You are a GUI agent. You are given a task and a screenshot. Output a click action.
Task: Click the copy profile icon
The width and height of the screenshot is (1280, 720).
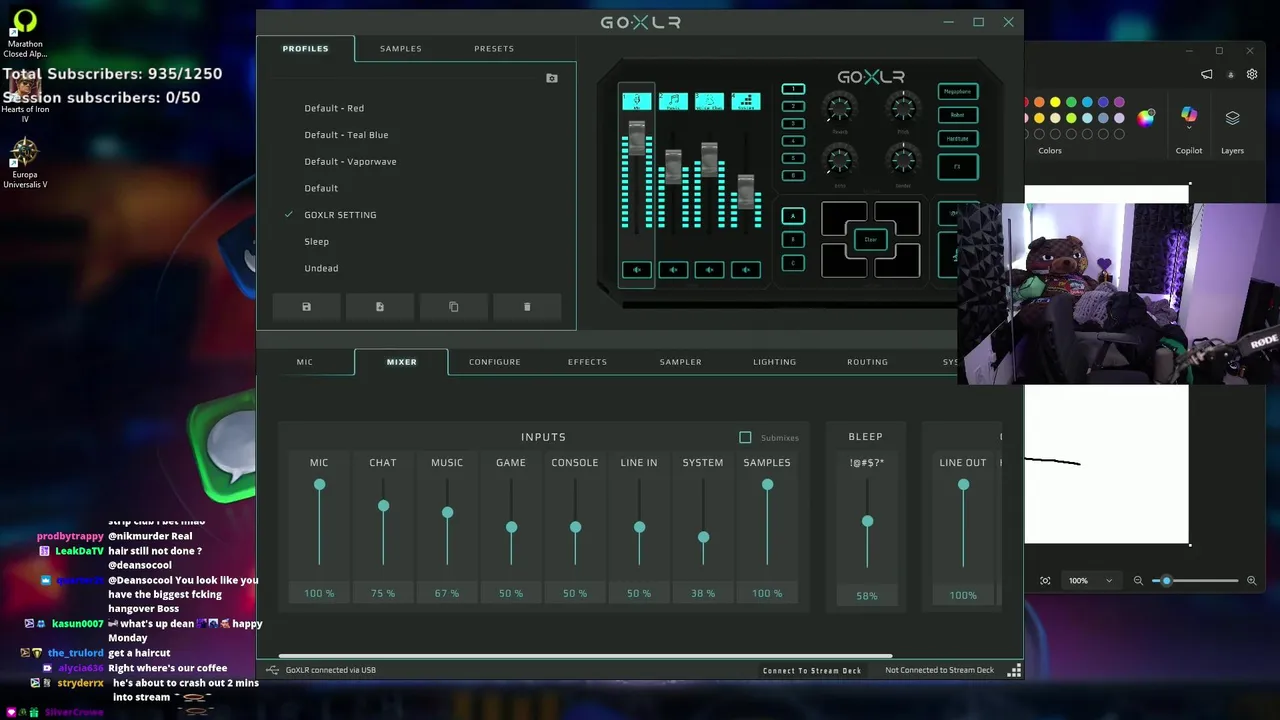(x=454, y=307)
